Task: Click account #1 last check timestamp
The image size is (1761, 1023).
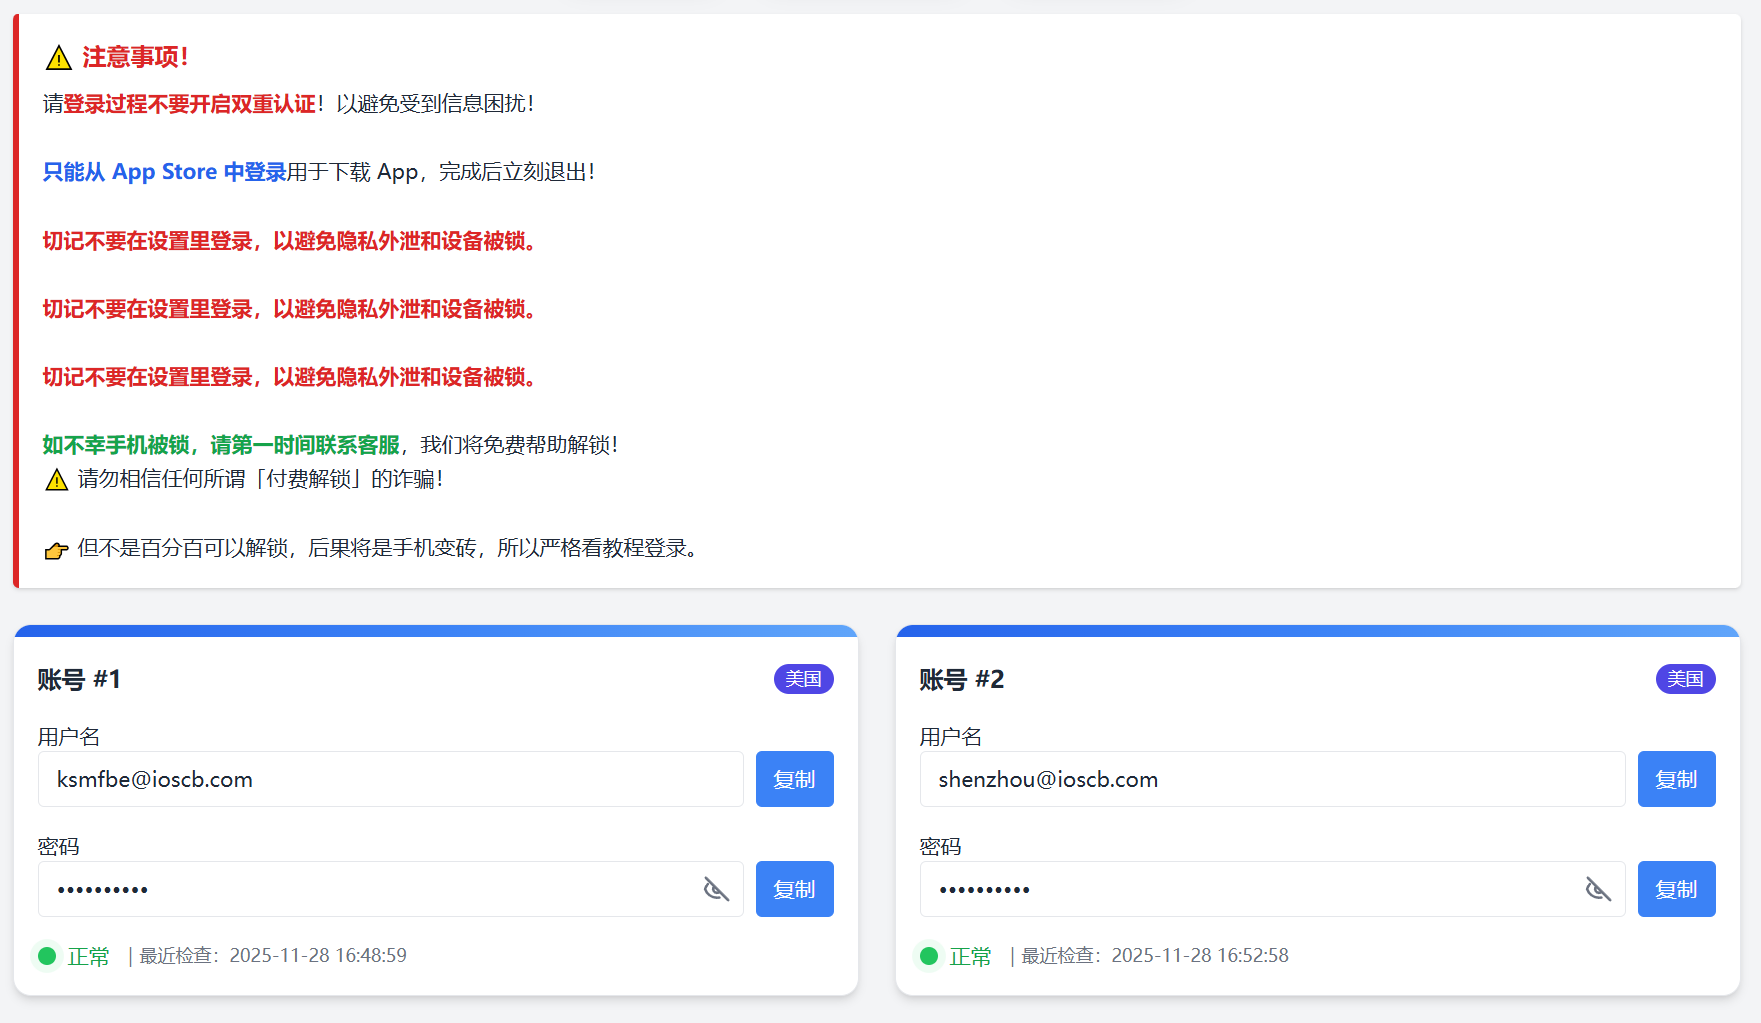Action: pyautogui.click(x=318, y=956)
